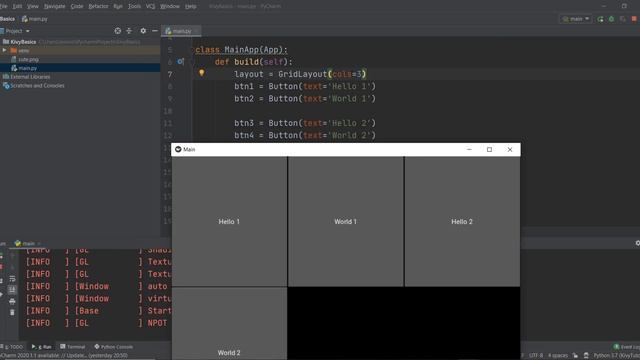
Task: Open the VCS menu
Action: (150, 6)
